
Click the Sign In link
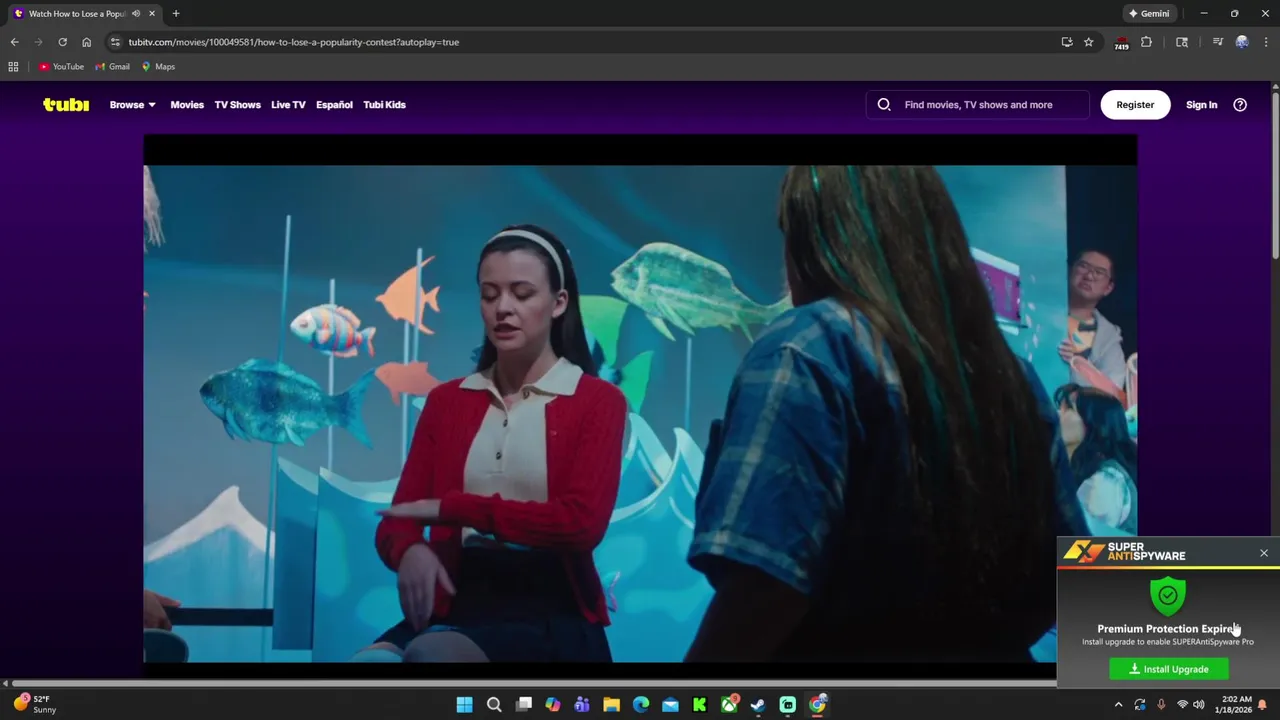point(1201,104)
